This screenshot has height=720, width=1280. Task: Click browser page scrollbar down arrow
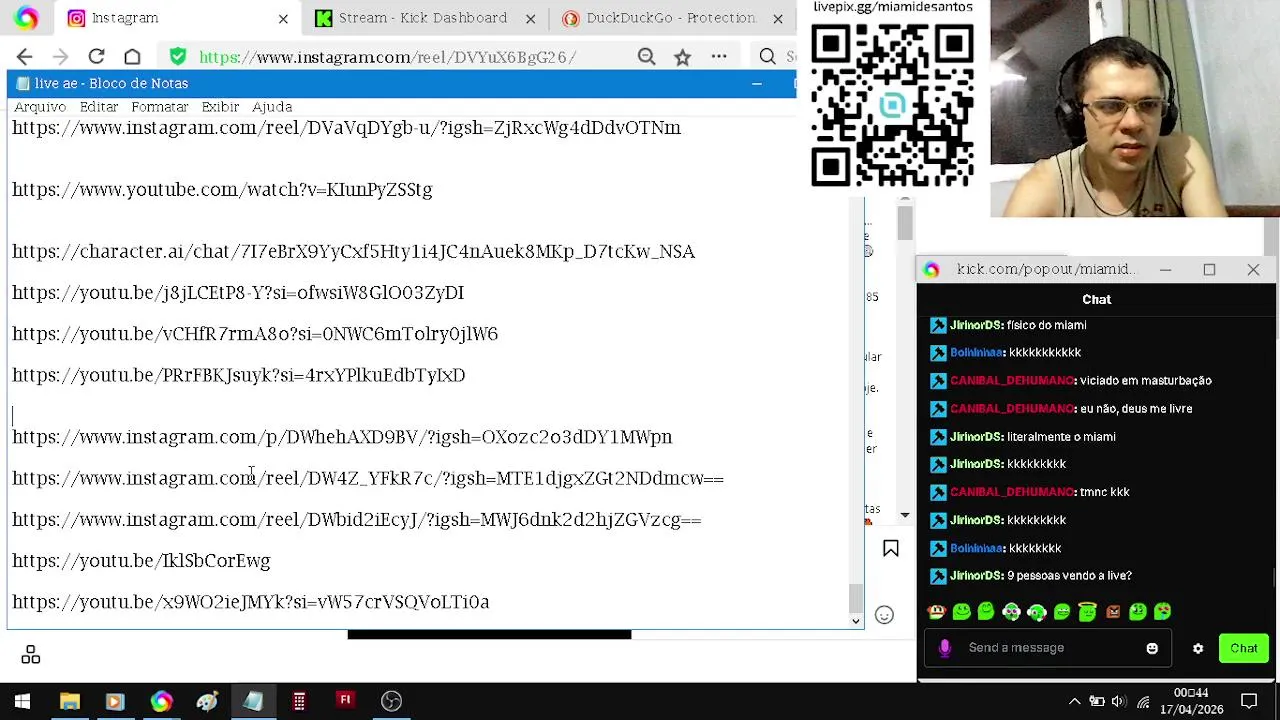point(905,514)
